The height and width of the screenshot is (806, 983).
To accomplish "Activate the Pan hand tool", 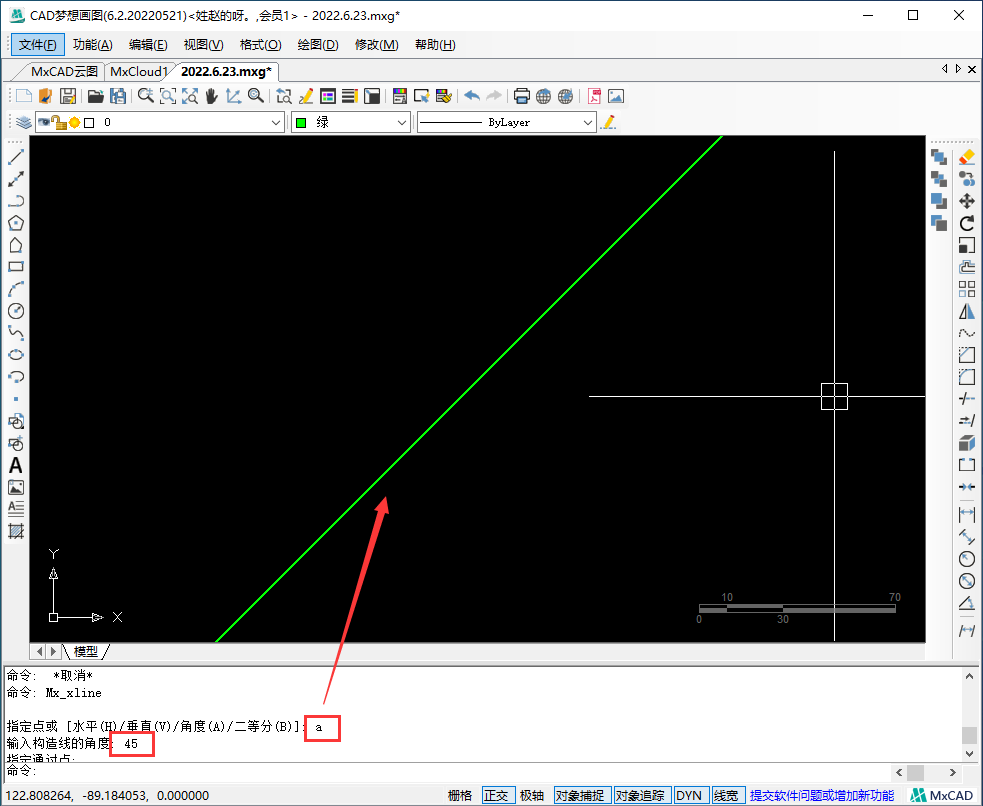I will 211,96.
